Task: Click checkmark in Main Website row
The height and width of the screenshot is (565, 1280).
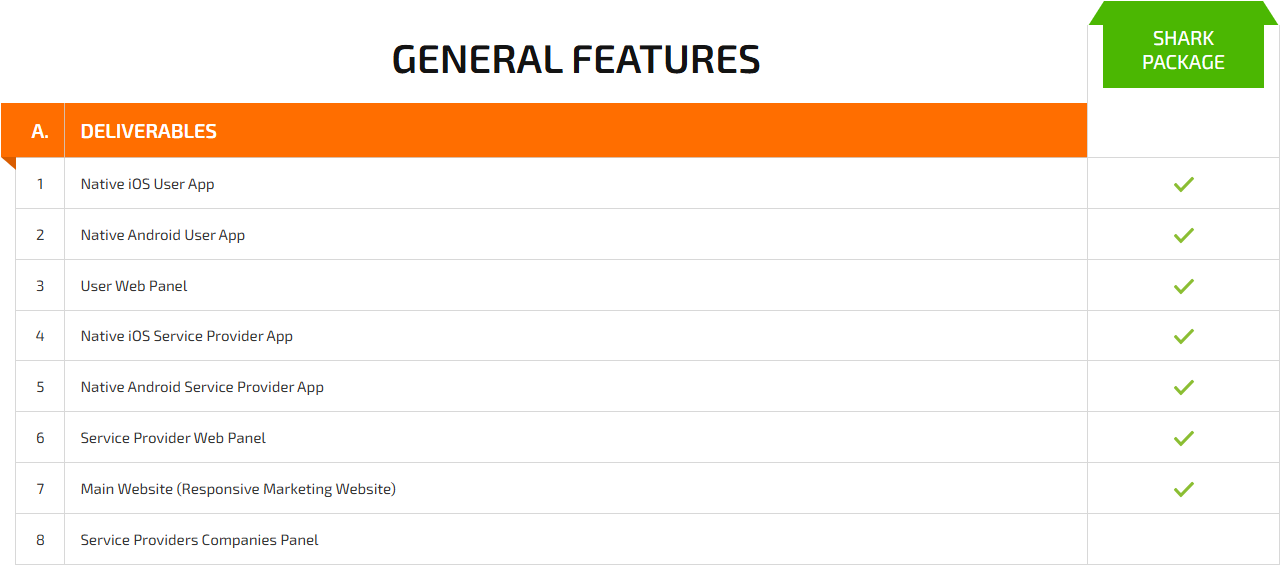Action: (1184, 489)
